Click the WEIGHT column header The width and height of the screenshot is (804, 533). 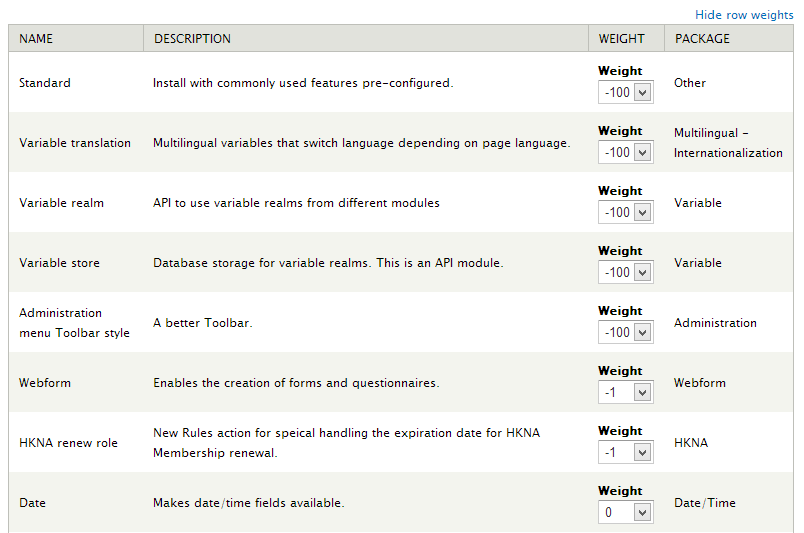pos(621,39)
